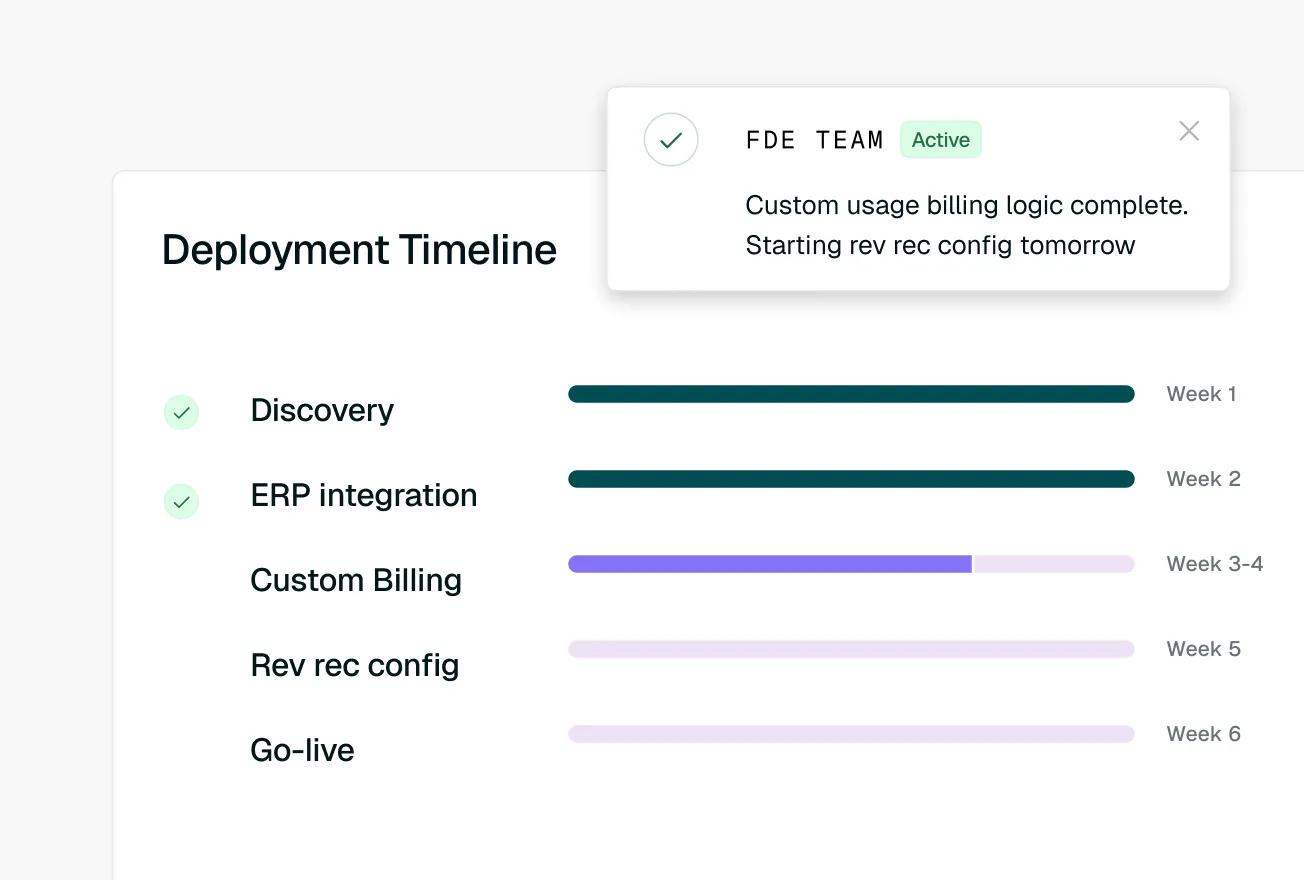Click the FDE TEAM notification title
Screen dimensions: 1304x880
click(x=815, y=140)
